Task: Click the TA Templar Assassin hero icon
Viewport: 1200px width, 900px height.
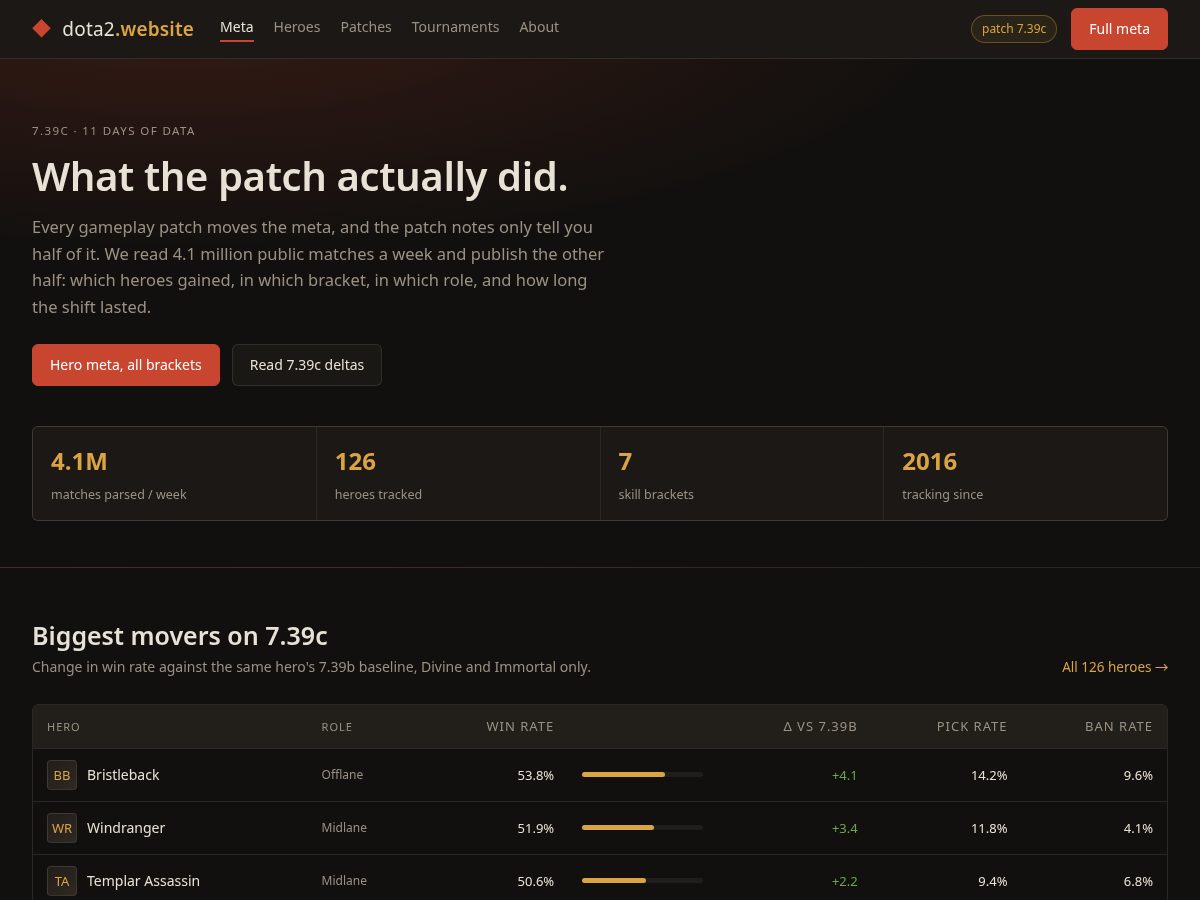Action: pos(62,881)
